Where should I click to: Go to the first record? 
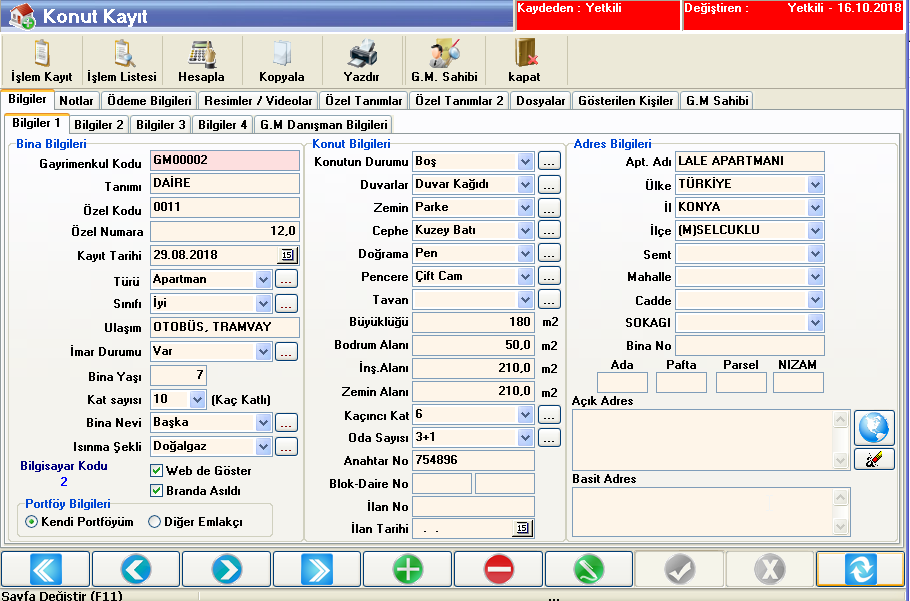click(x=46, y=569)
